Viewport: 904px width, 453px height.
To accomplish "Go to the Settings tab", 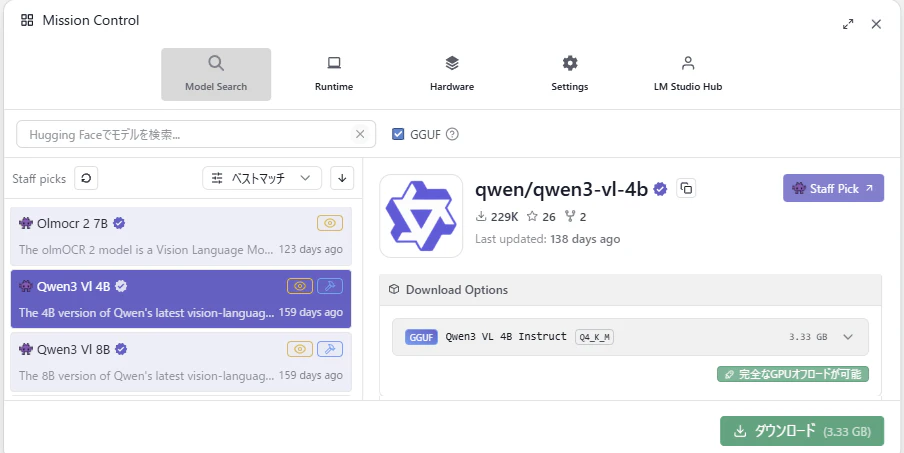I will [x=570, y=74].
